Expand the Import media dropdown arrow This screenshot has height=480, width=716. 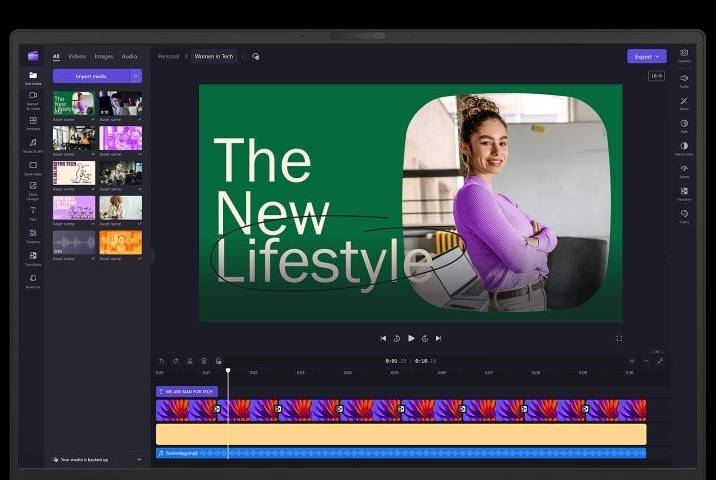[136, 76]
